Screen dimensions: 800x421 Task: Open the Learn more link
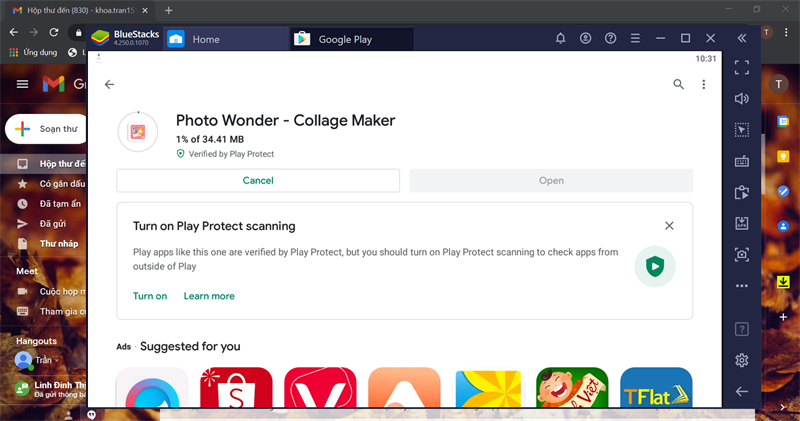point(209,296)
